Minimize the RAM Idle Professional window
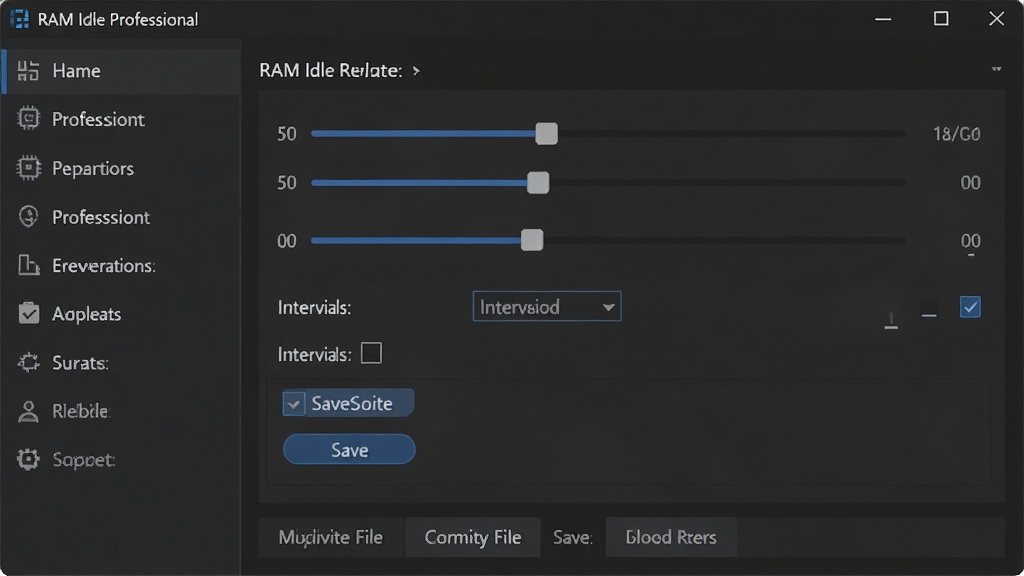The height and width of the screenshot is (576, 1024). click(x=883, y=19)
